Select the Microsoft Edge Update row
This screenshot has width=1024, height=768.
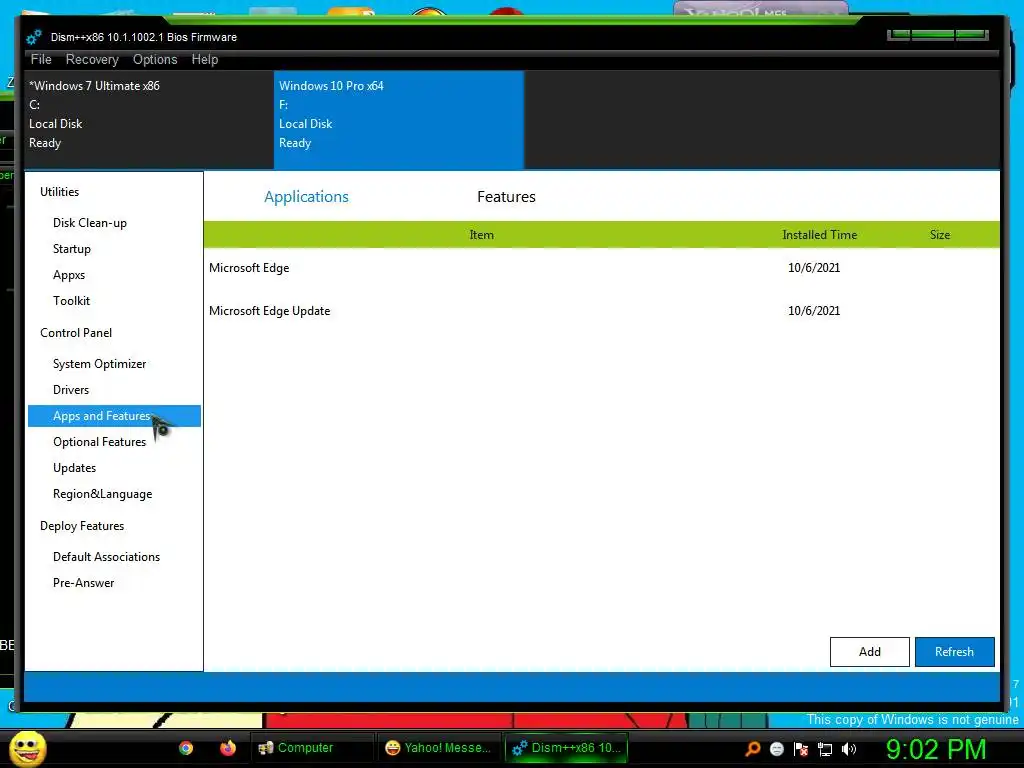(601, 311)
